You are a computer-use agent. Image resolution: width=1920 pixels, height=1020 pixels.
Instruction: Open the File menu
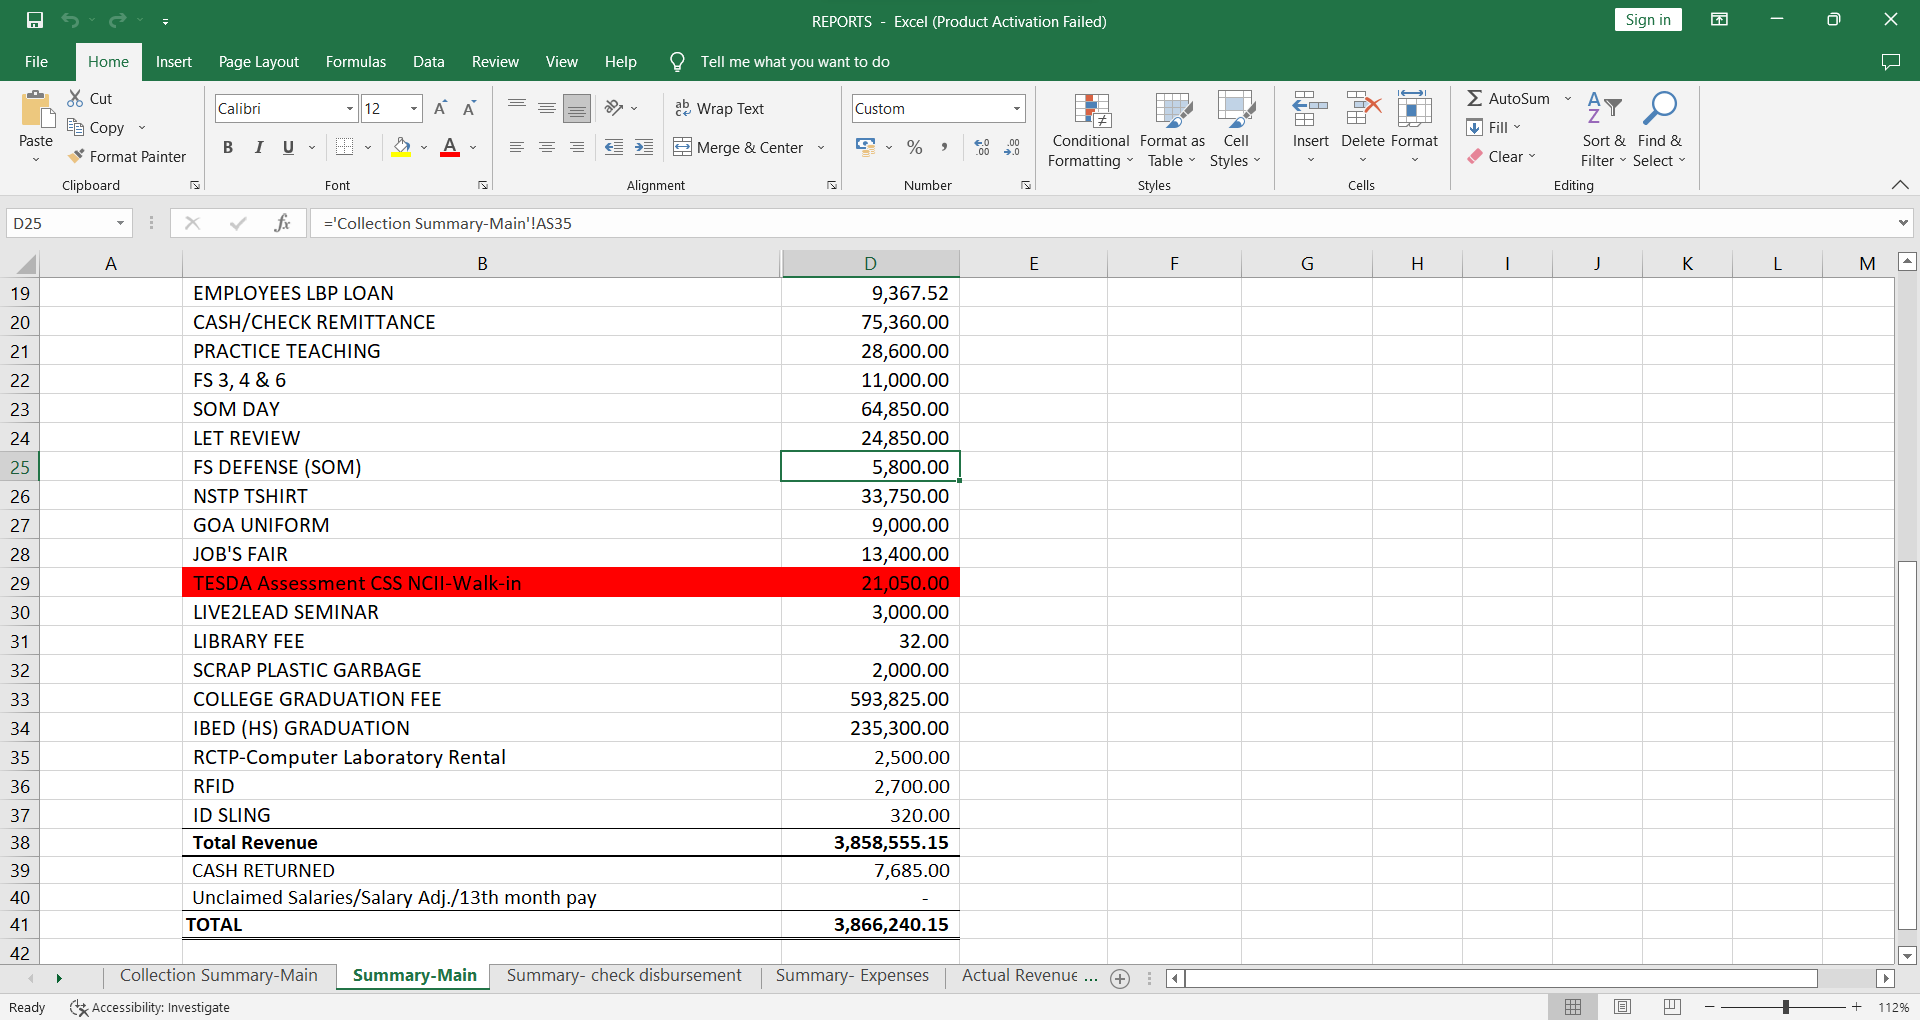pos(37,62)
